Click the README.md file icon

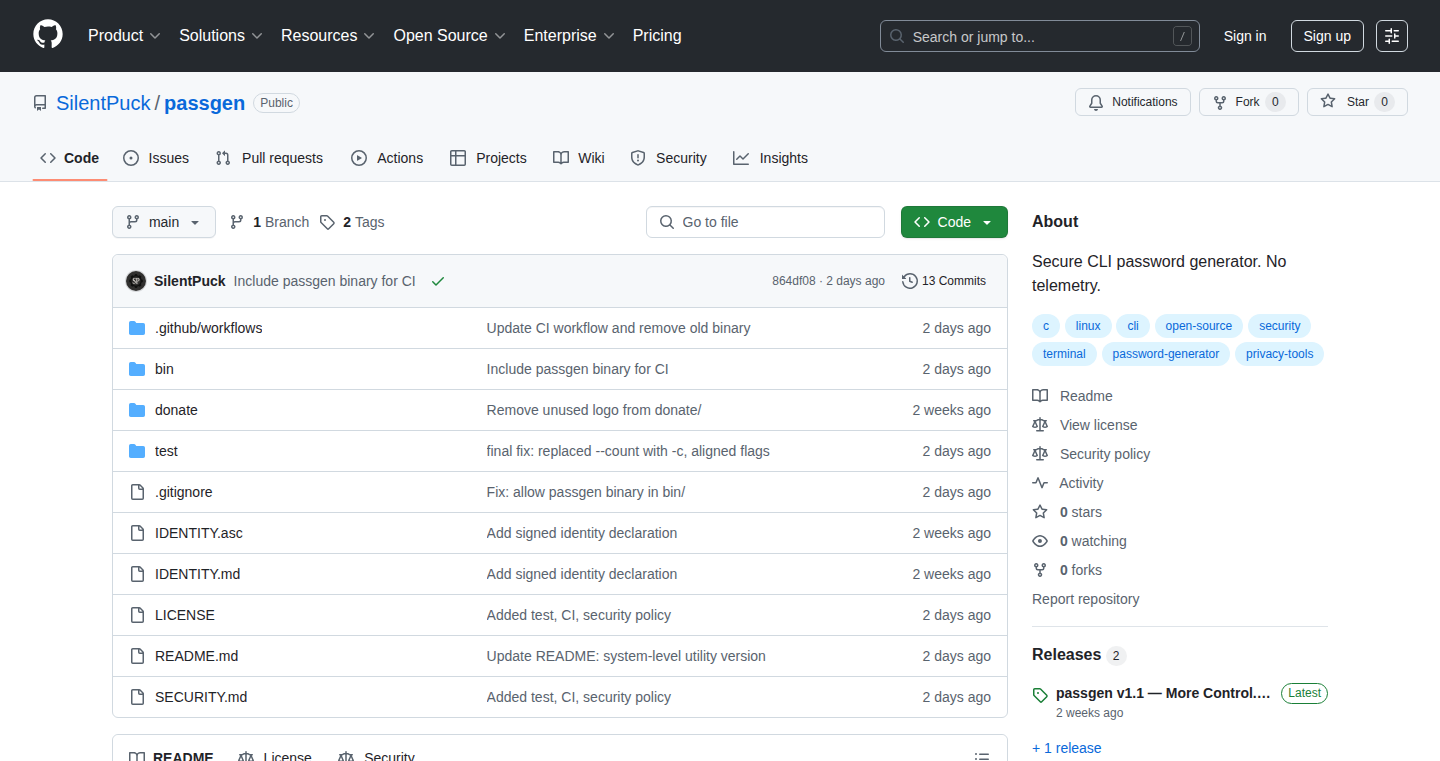[137, 656]
